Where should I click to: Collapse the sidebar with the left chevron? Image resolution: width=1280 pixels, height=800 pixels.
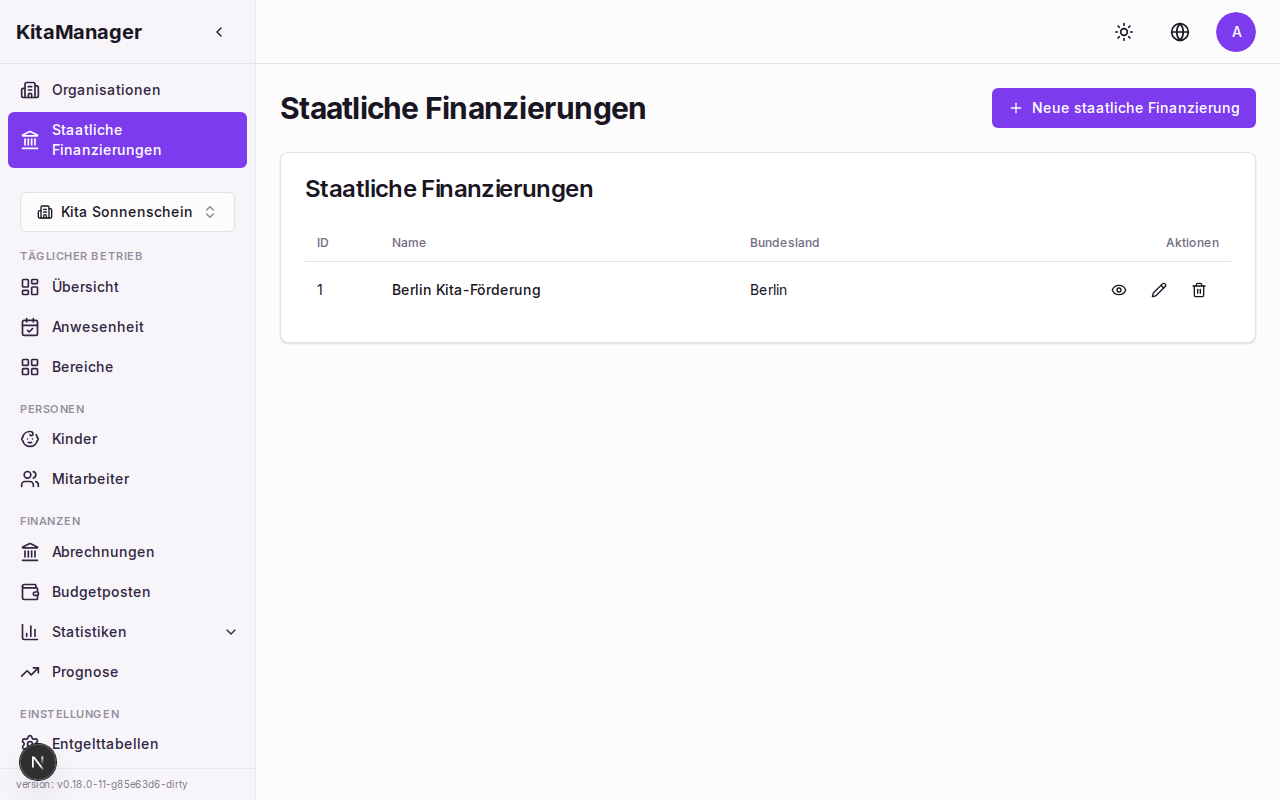click(219, 32)
